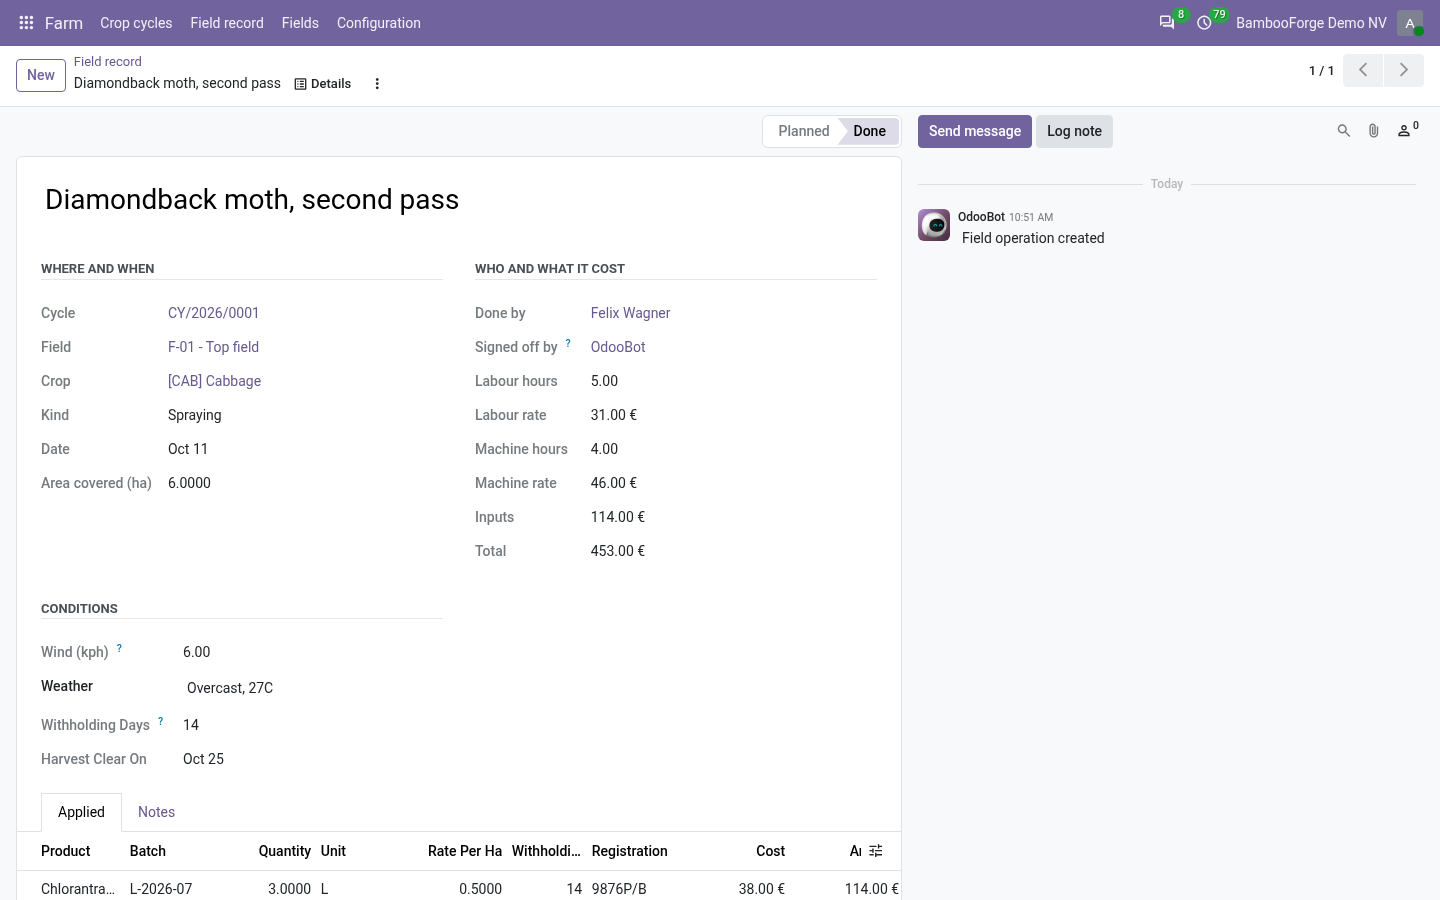The image size is (1440, 900).
Task: Create a New record
Action: pyautogui.click(x=41, y=75)
